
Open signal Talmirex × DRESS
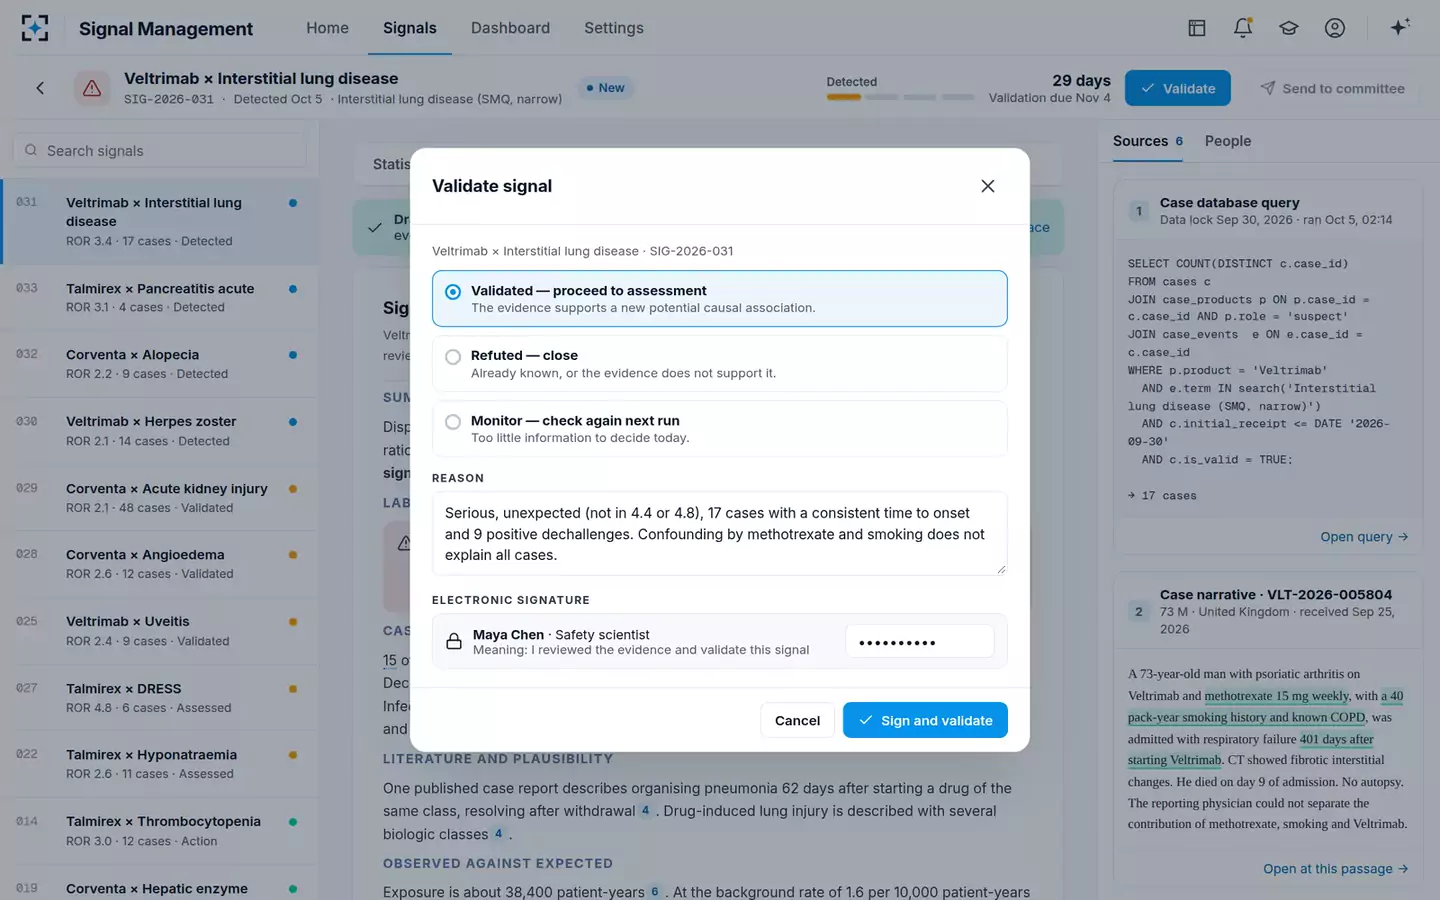click(160, 697)
